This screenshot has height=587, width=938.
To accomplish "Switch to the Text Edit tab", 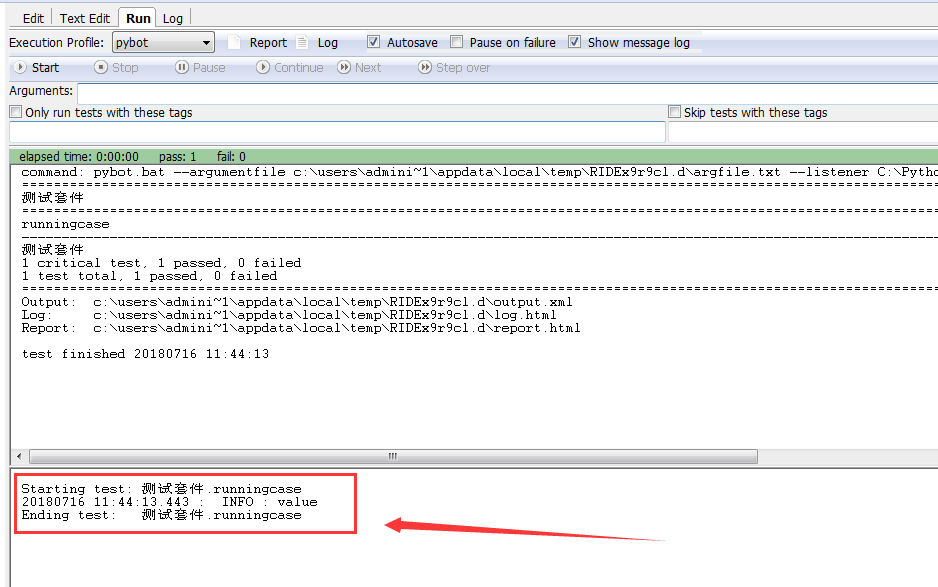I will point(84,19).
